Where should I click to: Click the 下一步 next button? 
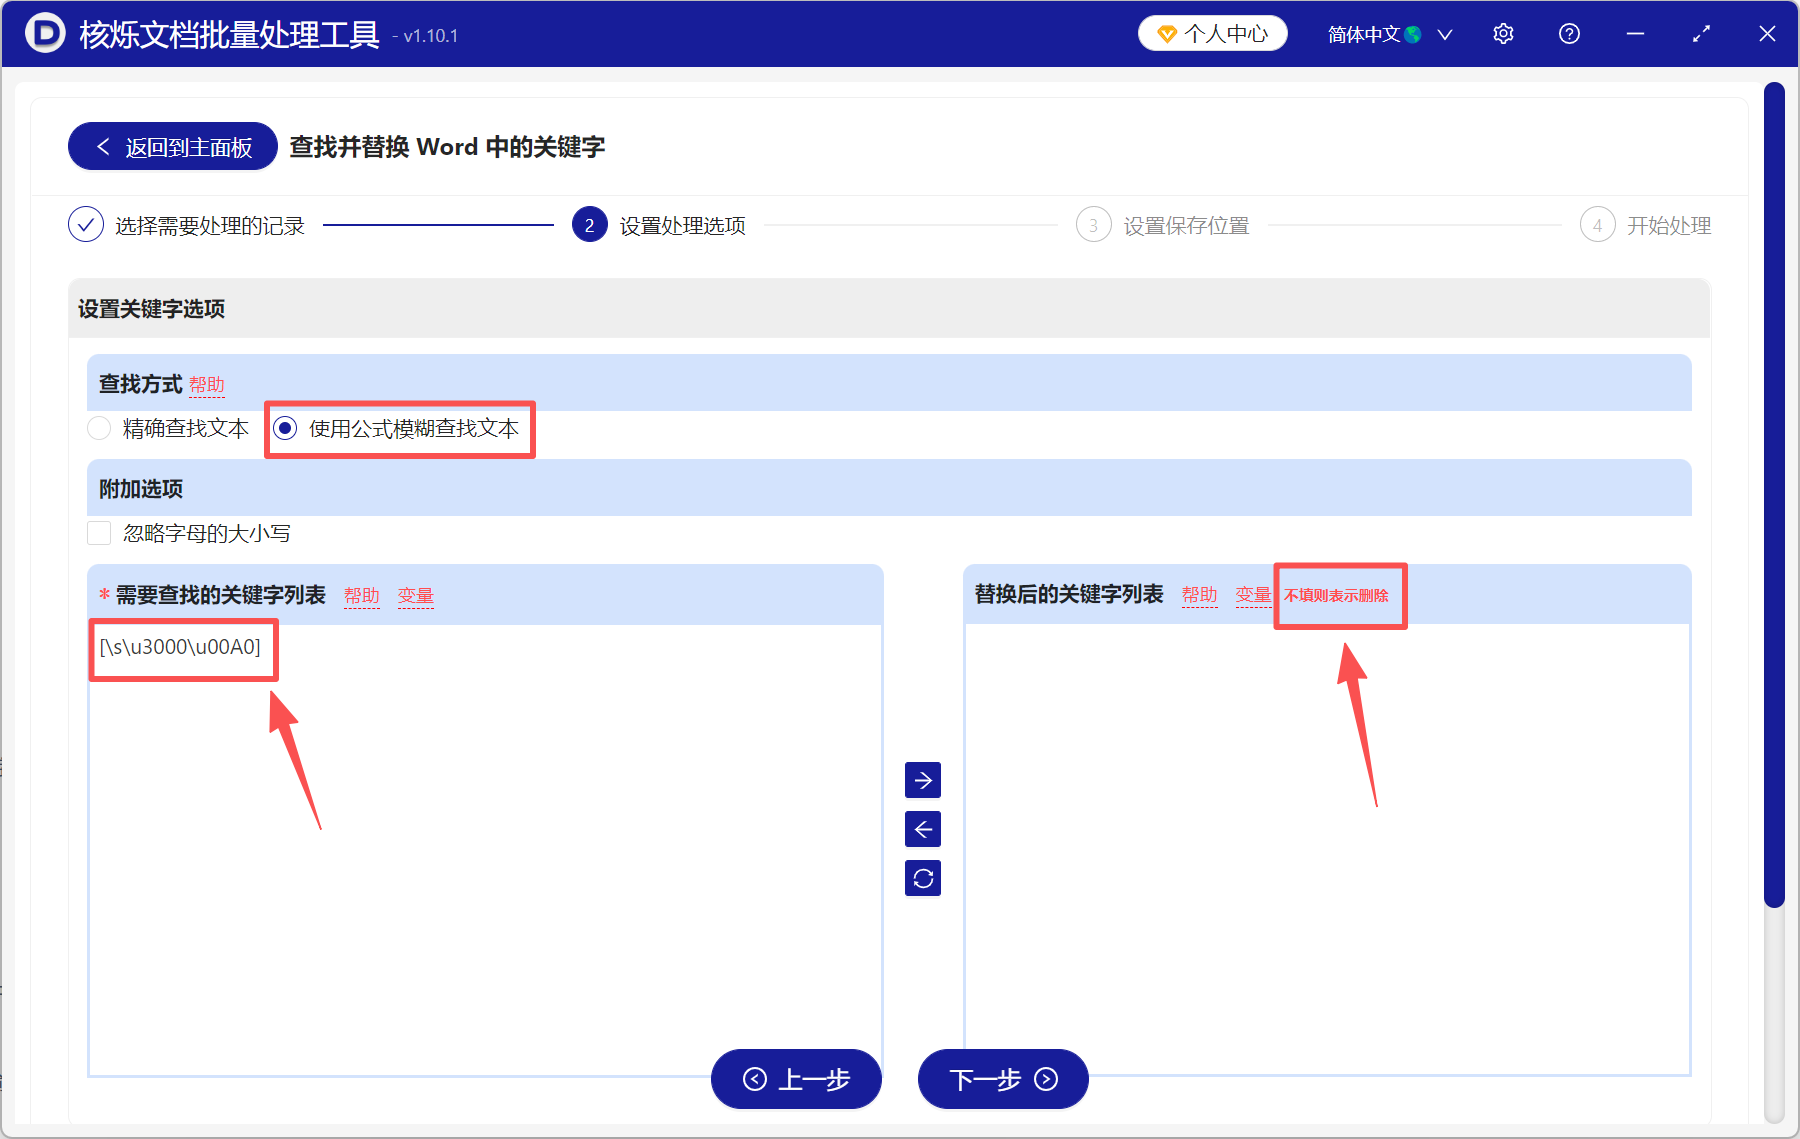pyautogui.click(x=1001, y=1079)
